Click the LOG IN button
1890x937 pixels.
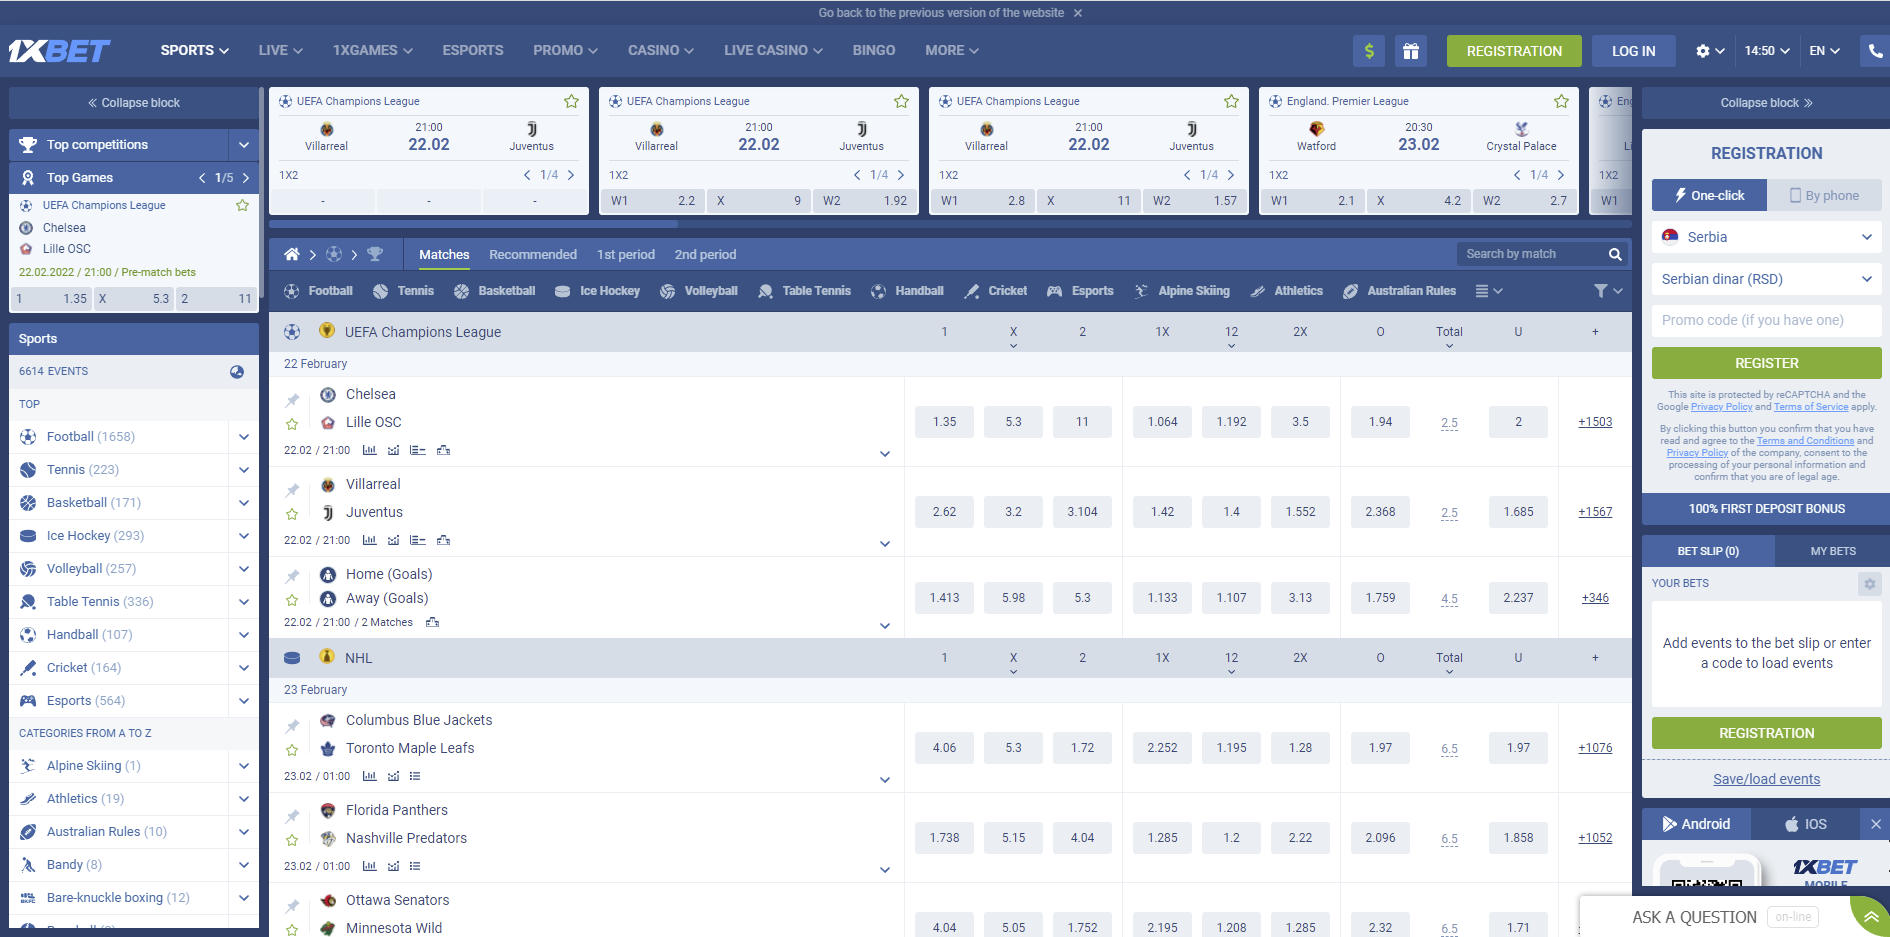click(1634, 51)
